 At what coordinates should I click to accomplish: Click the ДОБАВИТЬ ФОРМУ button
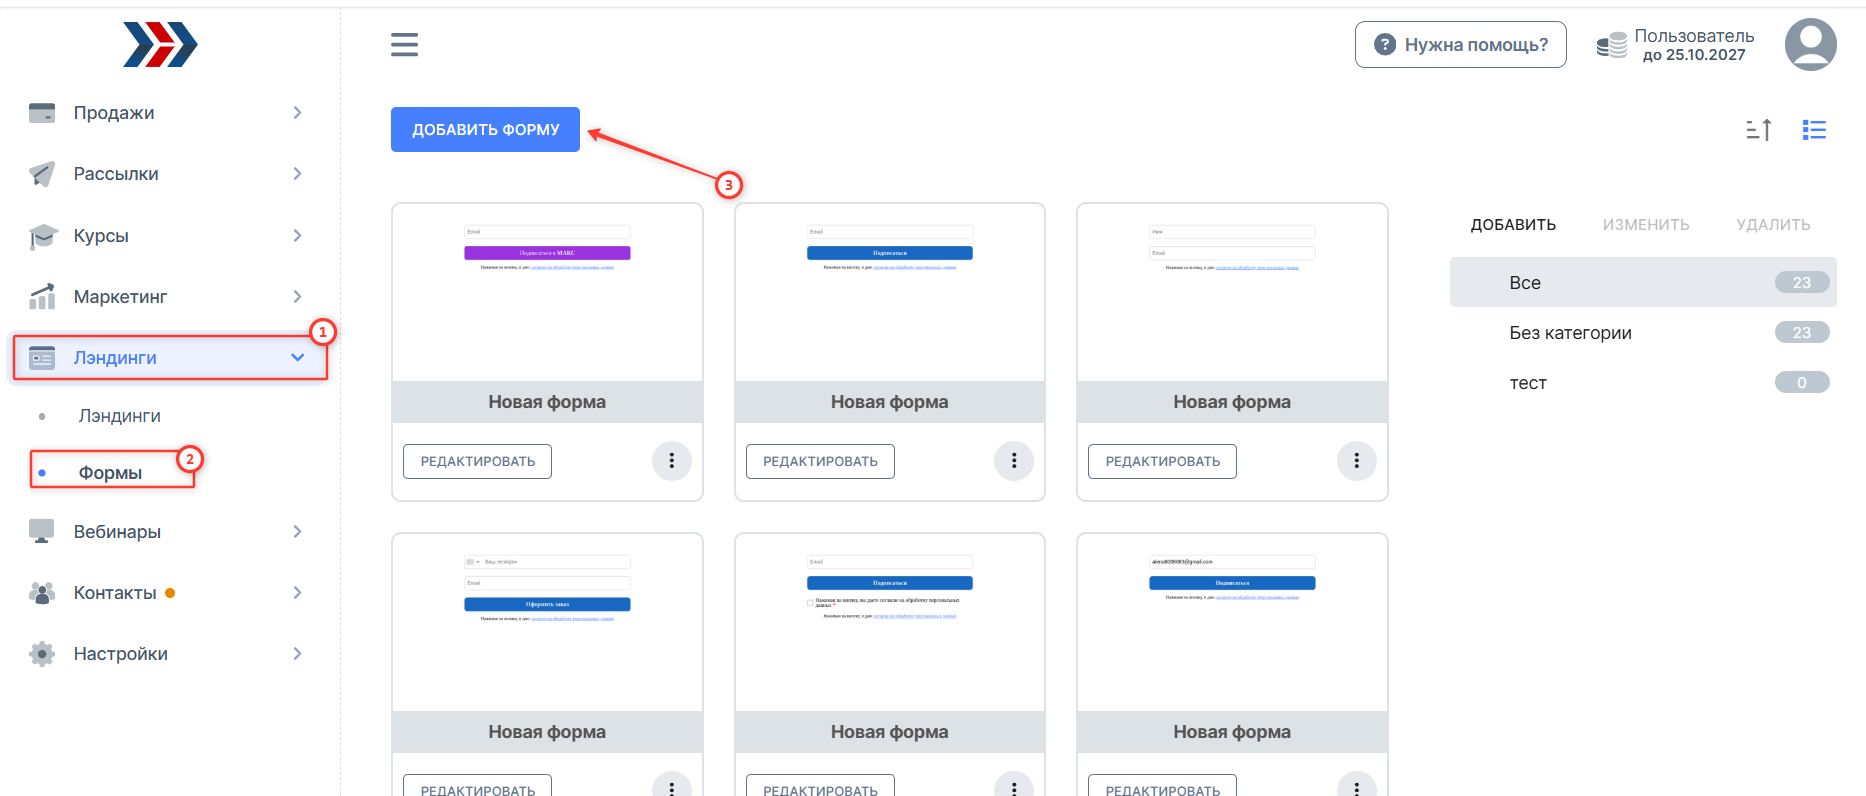[485, 130]
